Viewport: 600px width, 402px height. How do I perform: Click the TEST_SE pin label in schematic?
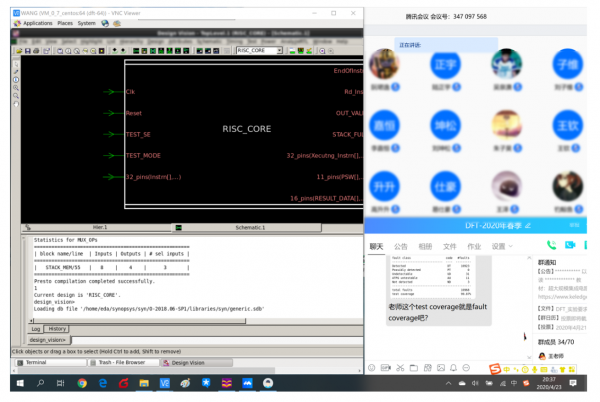pos(138,135)
